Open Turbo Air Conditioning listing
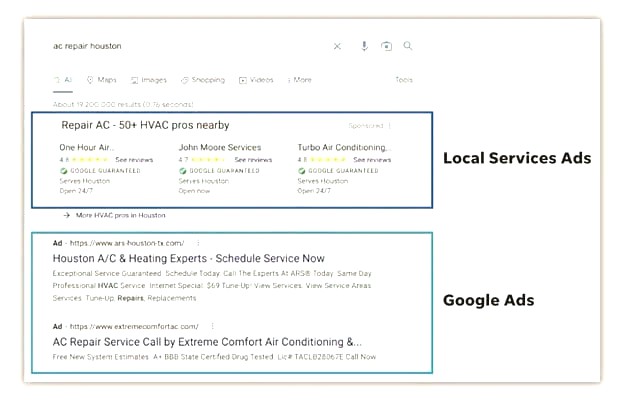The height and width of the screenshot is (400, 624). [344, 147]
